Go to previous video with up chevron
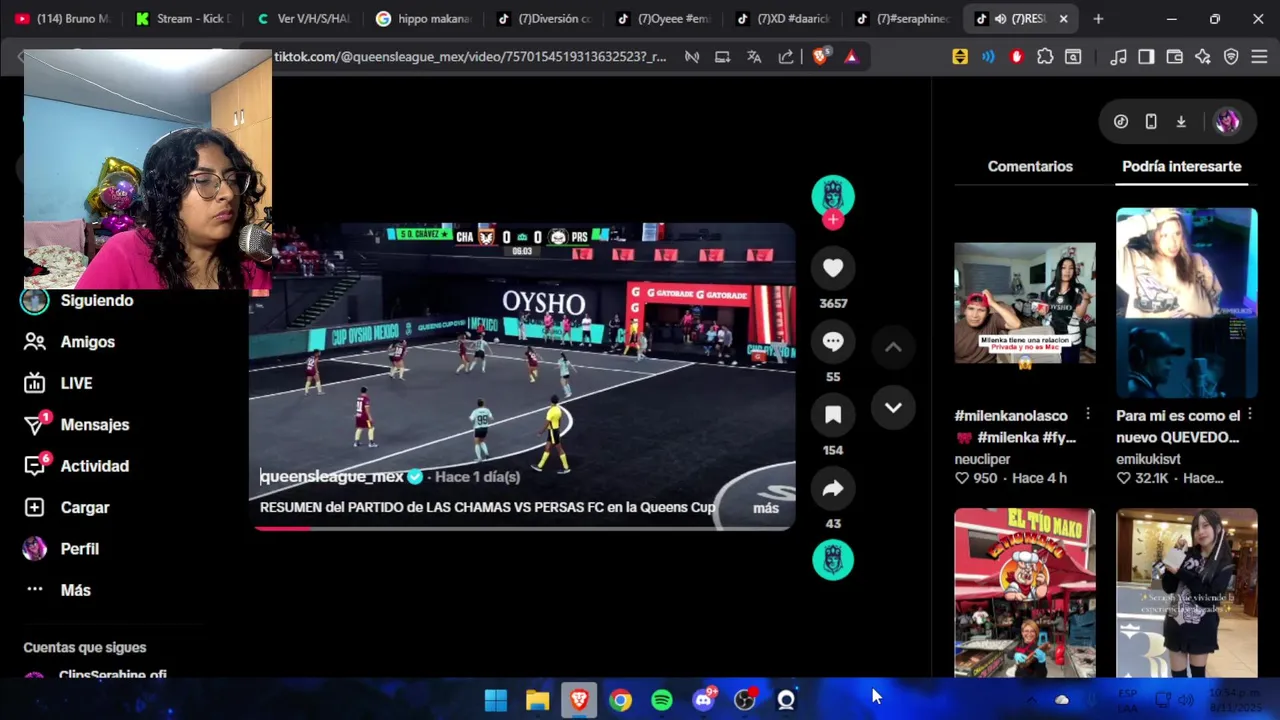Image resolution: width=1280 pixels, height=720 pixels. click(x=893, y=347)
